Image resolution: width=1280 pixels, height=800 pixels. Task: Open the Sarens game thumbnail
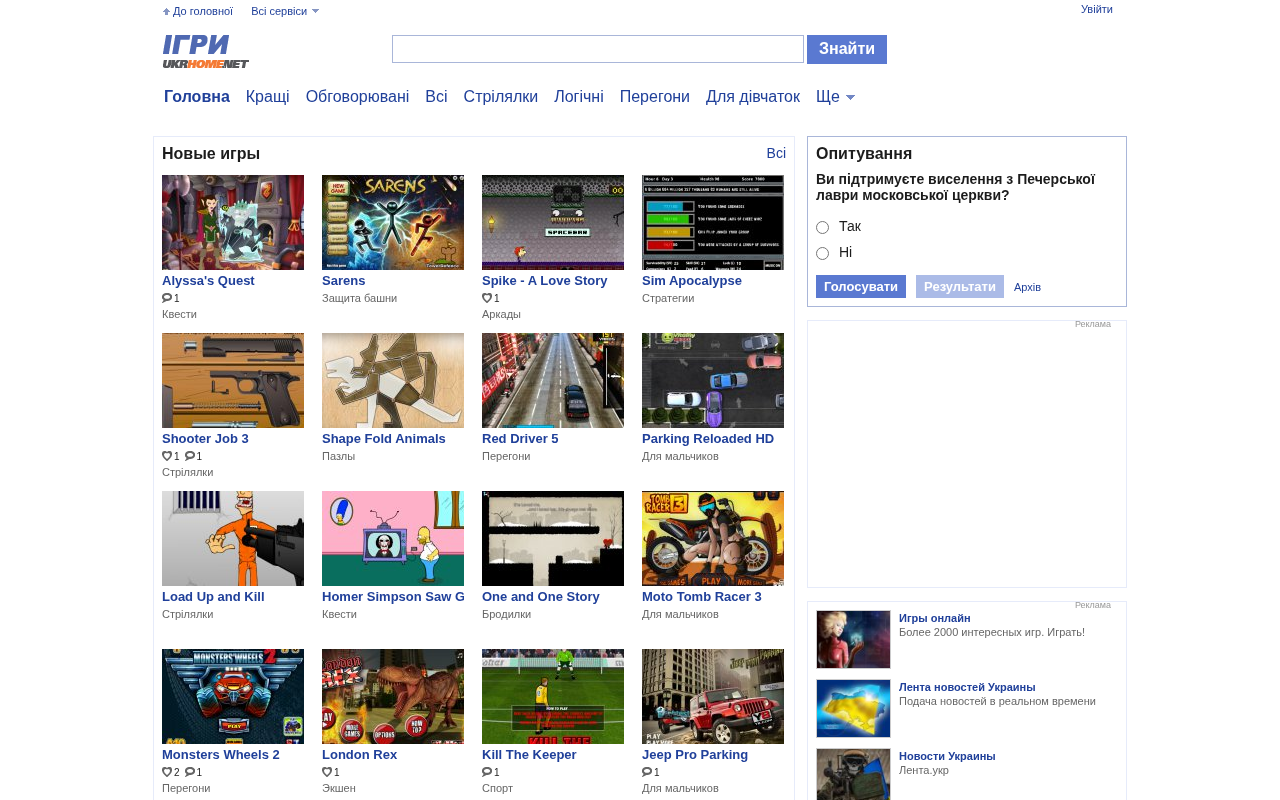(393, 222)
